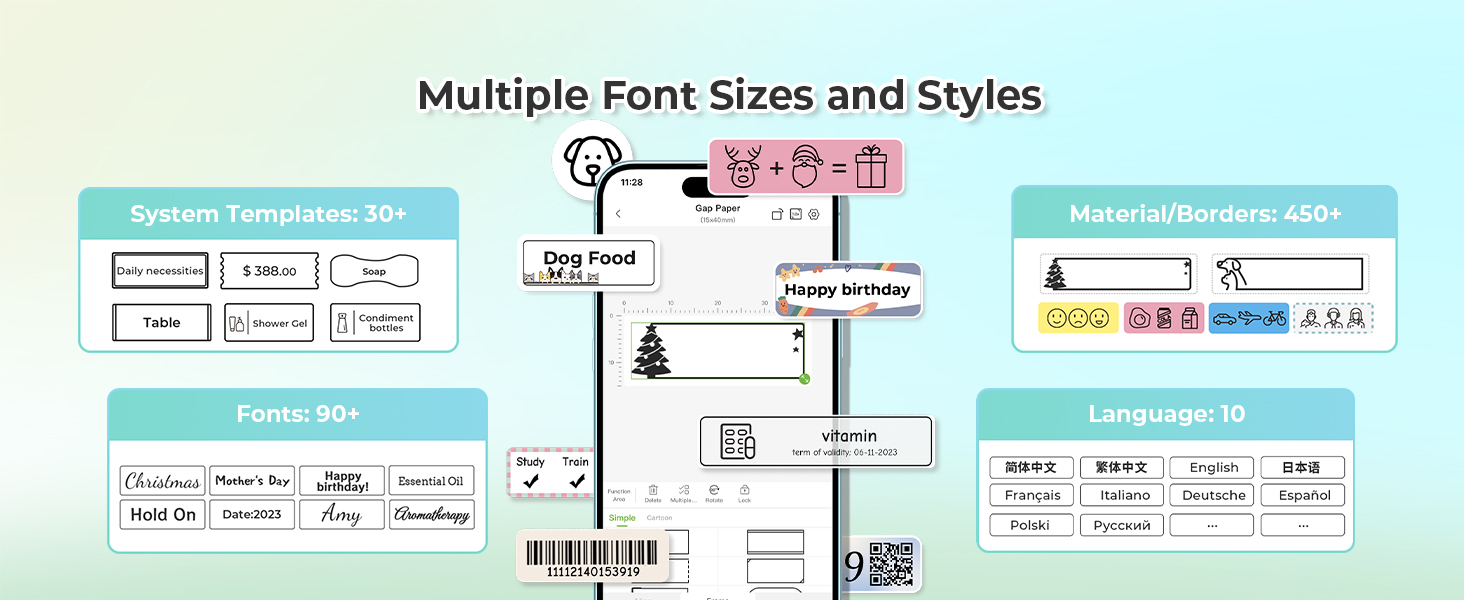Viewport: 1464px width, 600px height.
Task: Switch to the Cartoon tab
Action: [x=659, y=518]
